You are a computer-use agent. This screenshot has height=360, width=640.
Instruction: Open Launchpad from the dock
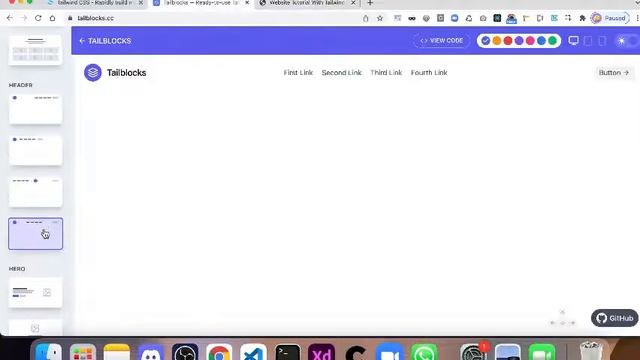coord(82,352)
